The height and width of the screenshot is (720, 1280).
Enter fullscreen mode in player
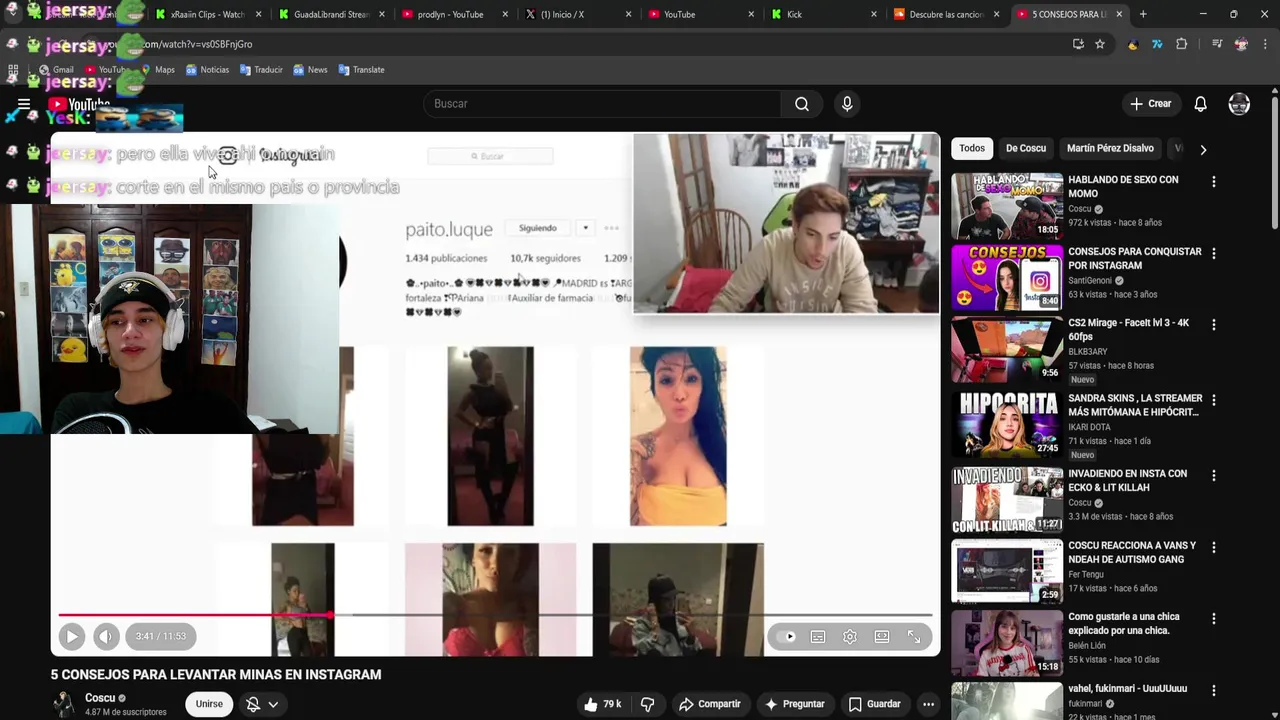914,637
